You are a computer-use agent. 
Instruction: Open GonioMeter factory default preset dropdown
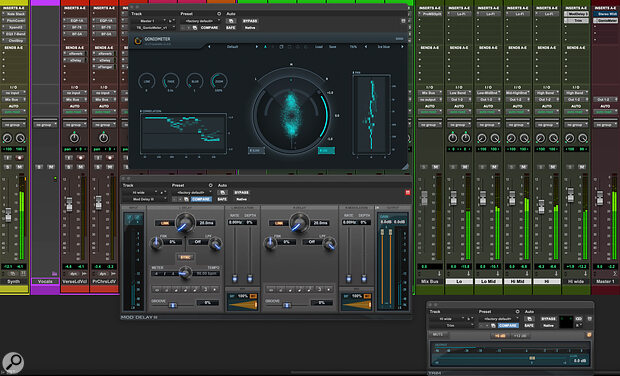pos(200,21)
